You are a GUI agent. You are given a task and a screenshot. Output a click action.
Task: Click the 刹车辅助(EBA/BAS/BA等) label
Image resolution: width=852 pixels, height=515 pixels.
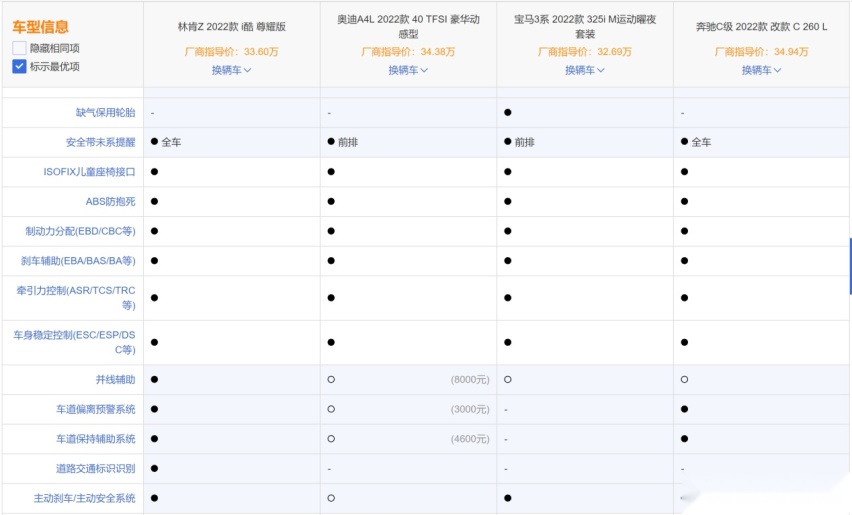coord(78,261)
